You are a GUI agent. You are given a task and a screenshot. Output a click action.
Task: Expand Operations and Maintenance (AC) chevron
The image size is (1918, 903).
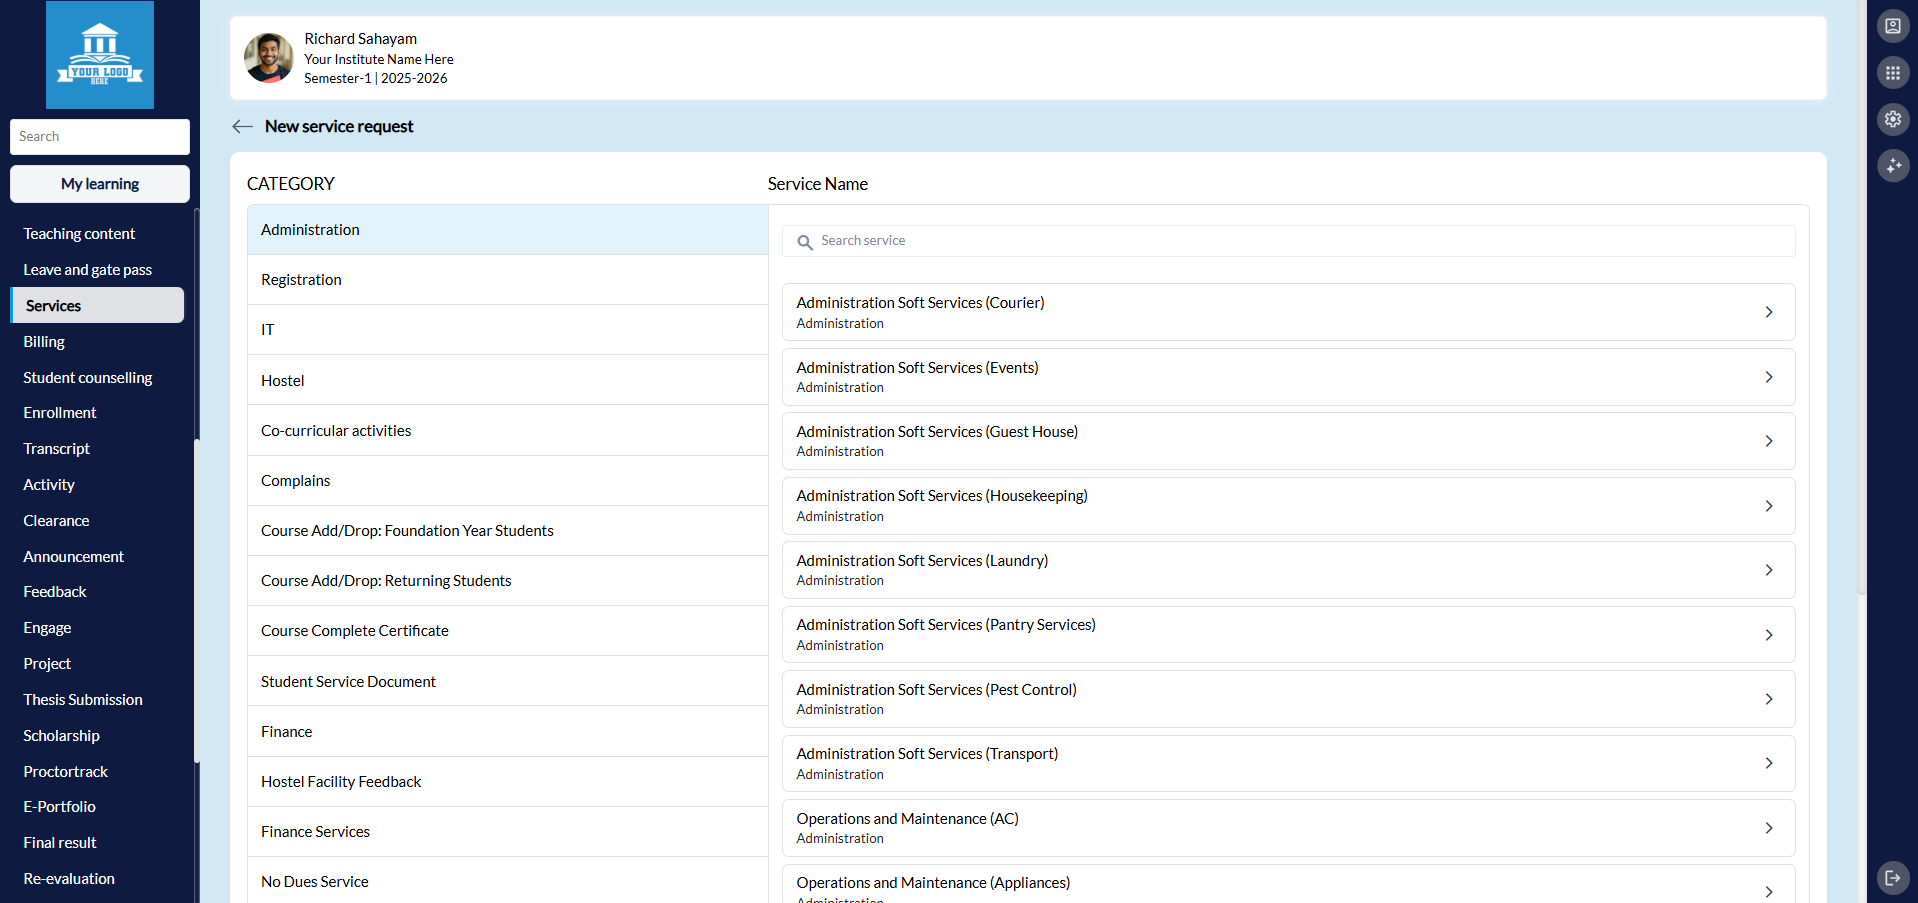[1768, 828]
